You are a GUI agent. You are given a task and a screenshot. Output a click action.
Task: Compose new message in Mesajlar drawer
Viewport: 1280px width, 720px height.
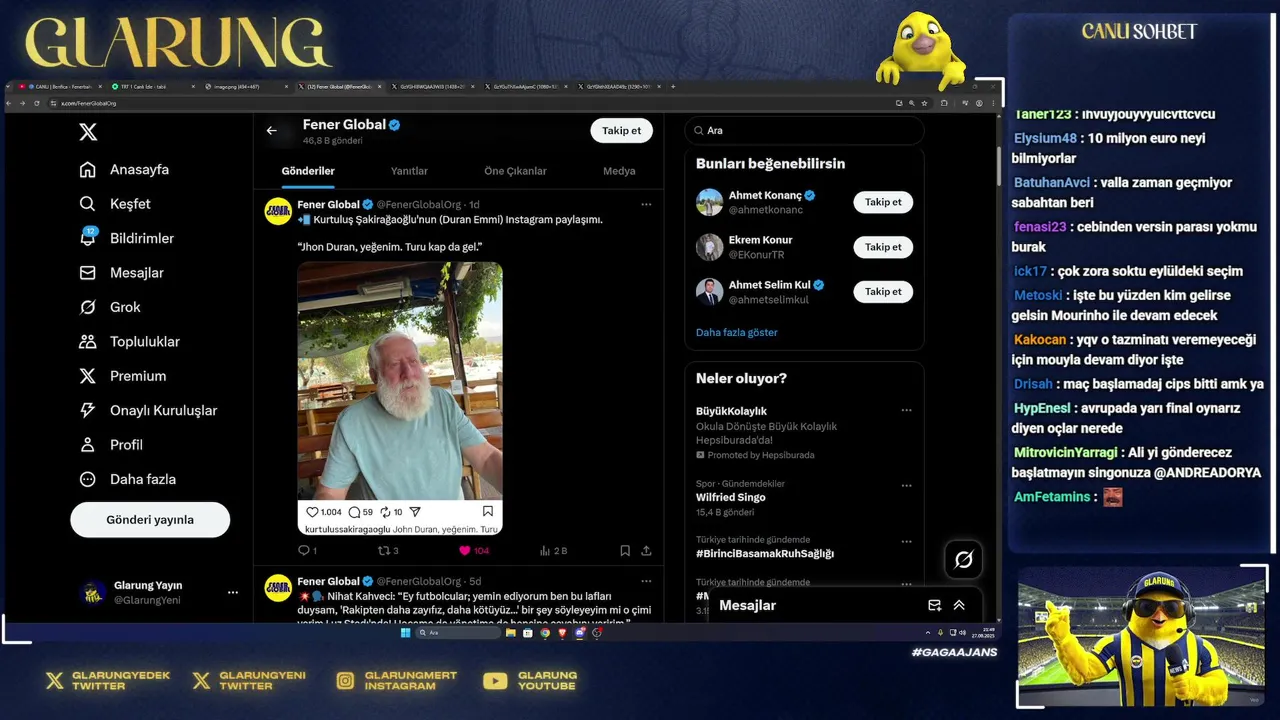[x=934, y=605]
